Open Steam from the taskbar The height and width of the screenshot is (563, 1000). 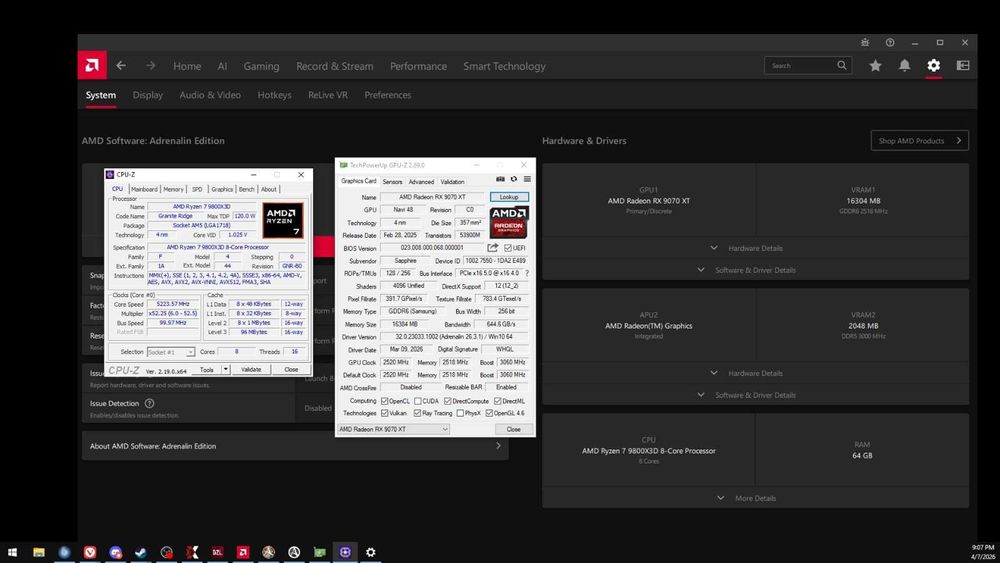141,552
